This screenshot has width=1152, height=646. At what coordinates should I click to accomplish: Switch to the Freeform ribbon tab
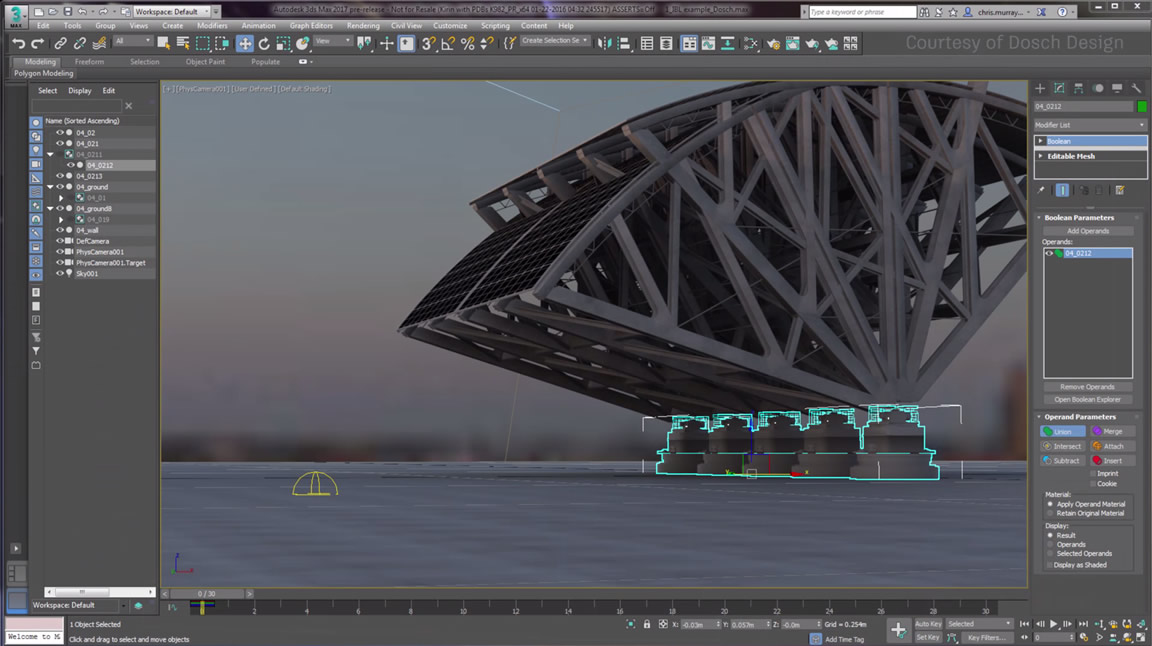(x=90, y=61)
